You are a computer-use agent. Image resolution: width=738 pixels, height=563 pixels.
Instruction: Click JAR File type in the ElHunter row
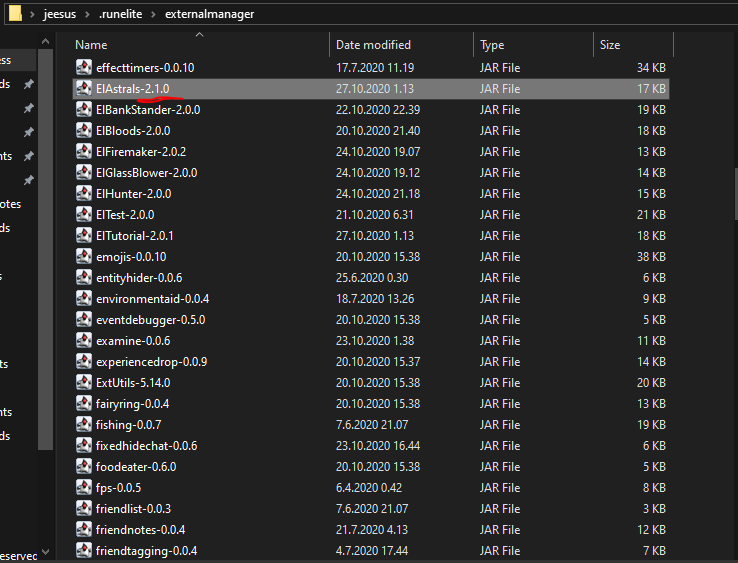[500, 194]
